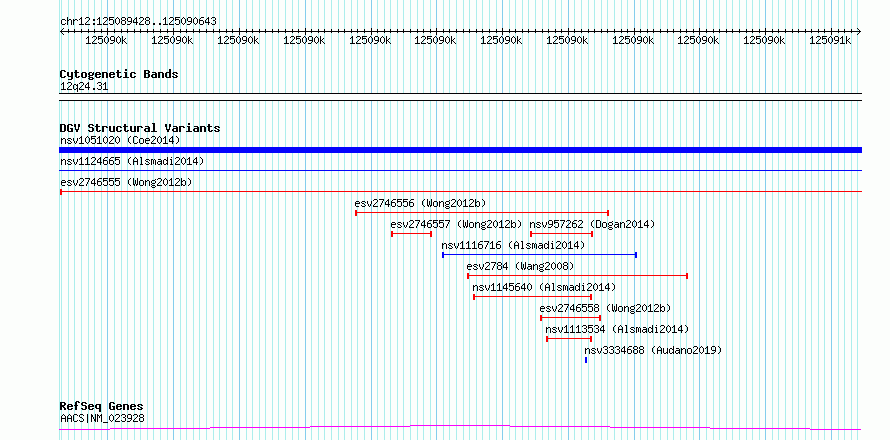Click the 125091k ruler label

point(830,40)
